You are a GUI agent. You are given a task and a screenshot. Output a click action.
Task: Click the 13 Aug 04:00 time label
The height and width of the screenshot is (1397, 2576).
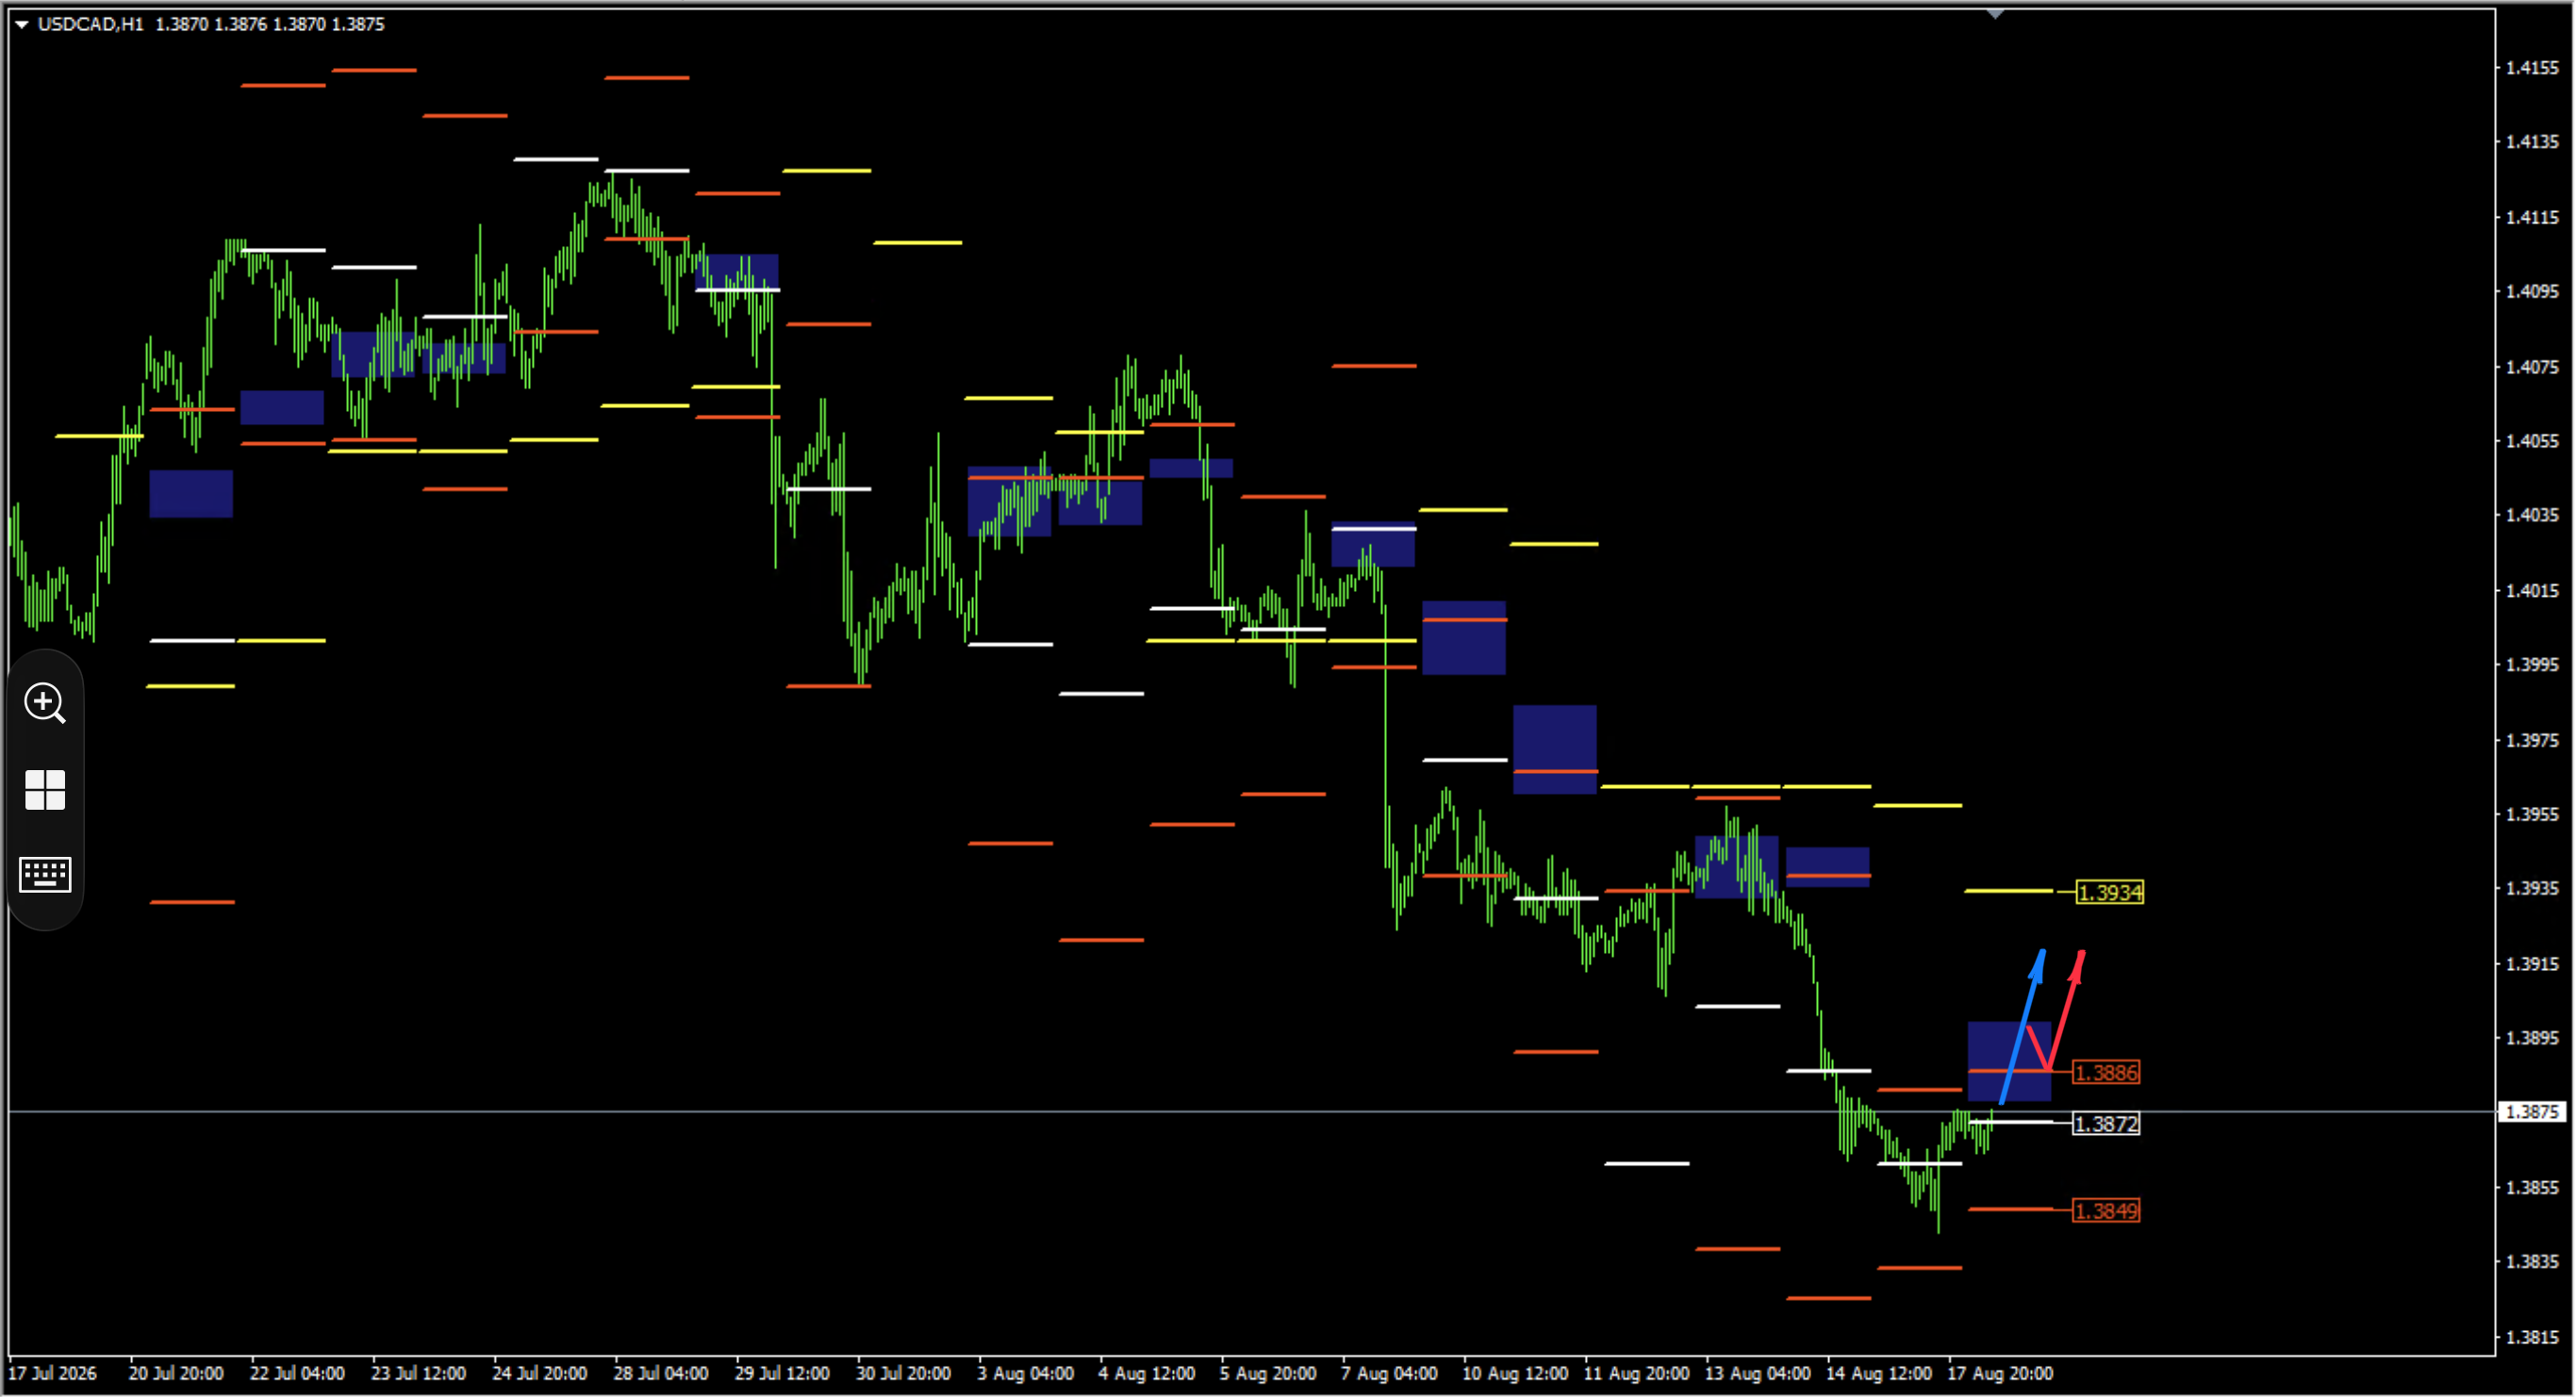[1757, 1374]
